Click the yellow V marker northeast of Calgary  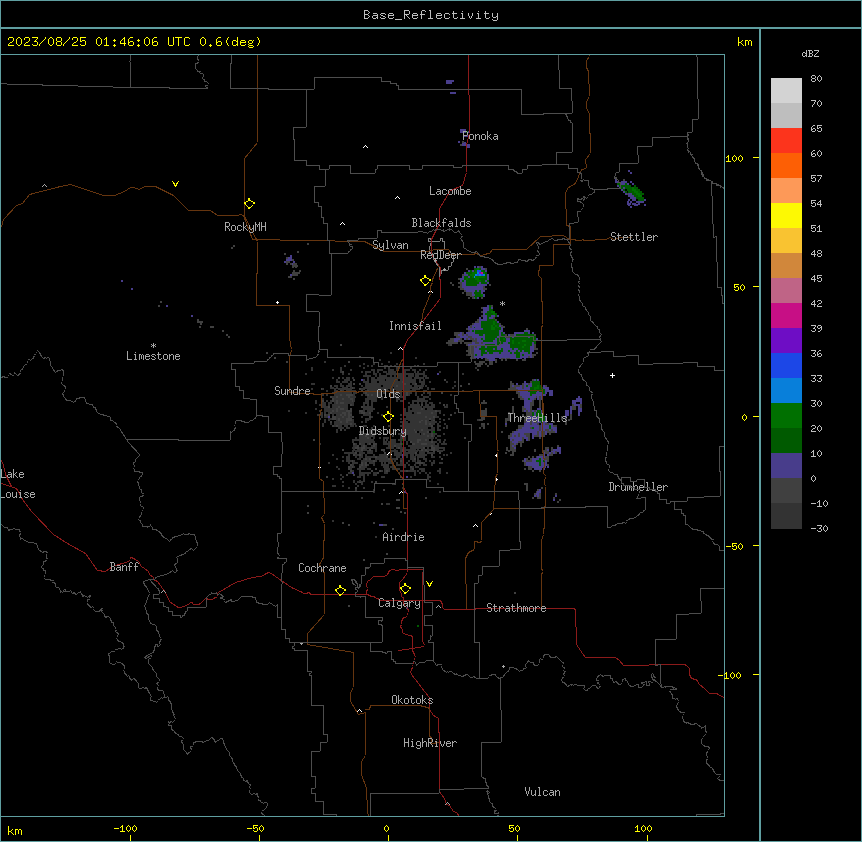pyautogui.click(x=429, y=584)
